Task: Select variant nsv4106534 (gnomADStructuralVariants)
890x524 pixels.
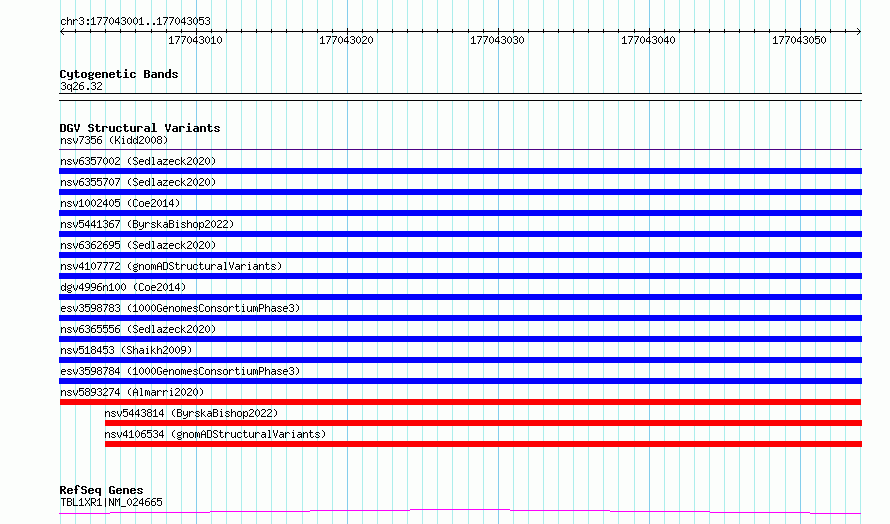Action: [x=215, y=434]
